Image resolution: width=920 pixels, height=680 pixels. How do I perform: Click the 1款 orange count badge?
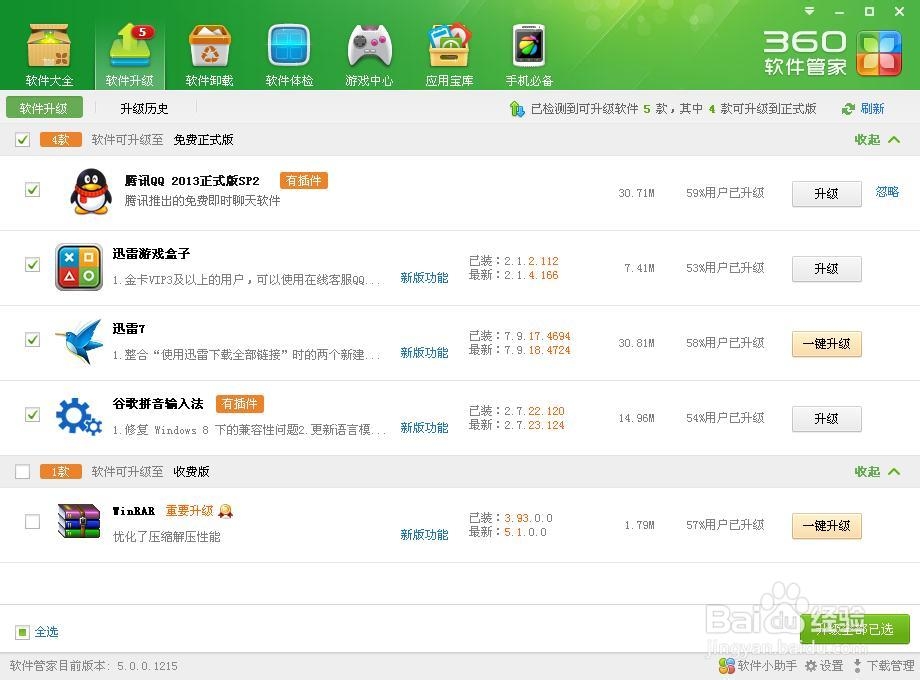[60, 472]
